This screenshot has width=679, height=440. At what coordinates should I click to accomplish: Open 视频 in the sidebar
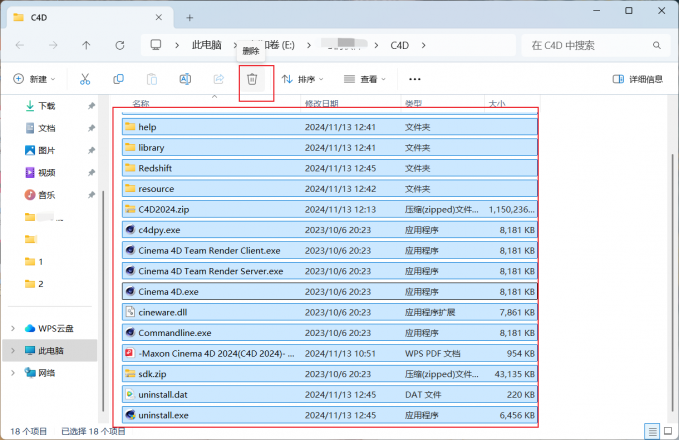(x=47, y=173)
